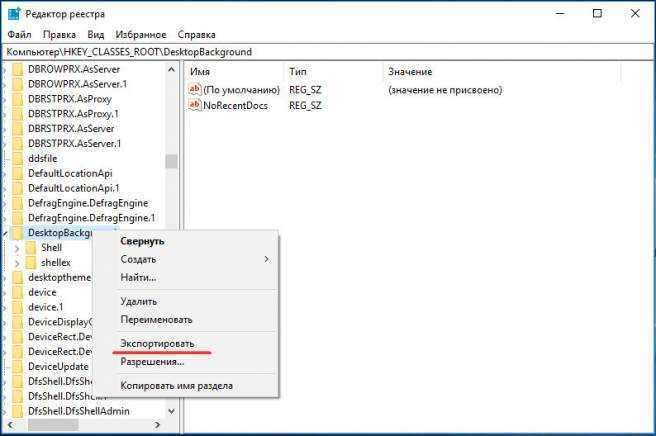Viewport: 656px width, 436px height.
Task: Click the DefaultLocationApi folder icon
Action: (x=18, y=173)
